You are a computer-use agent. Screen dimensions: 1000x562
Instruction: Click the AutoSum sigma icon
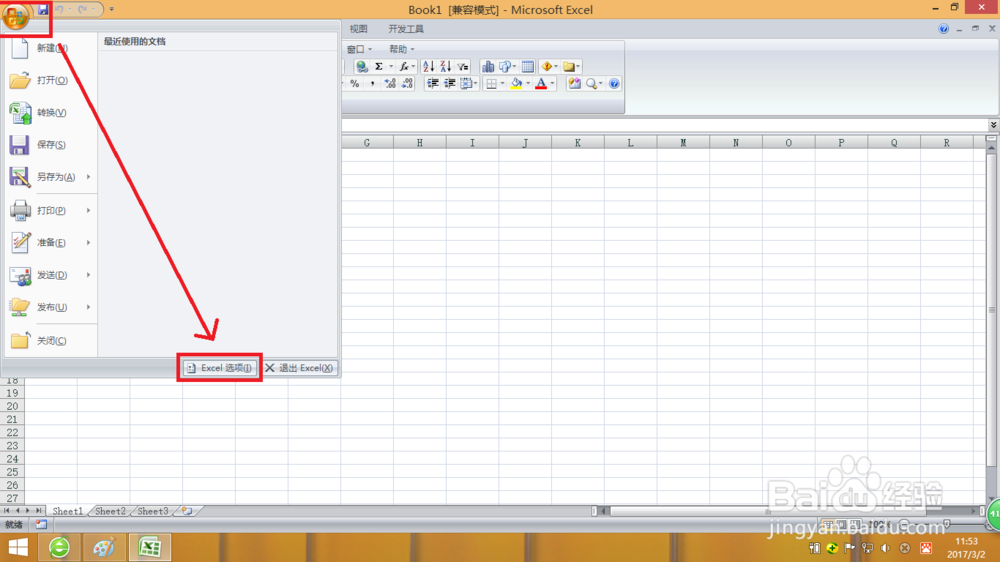tap(379, 66)
